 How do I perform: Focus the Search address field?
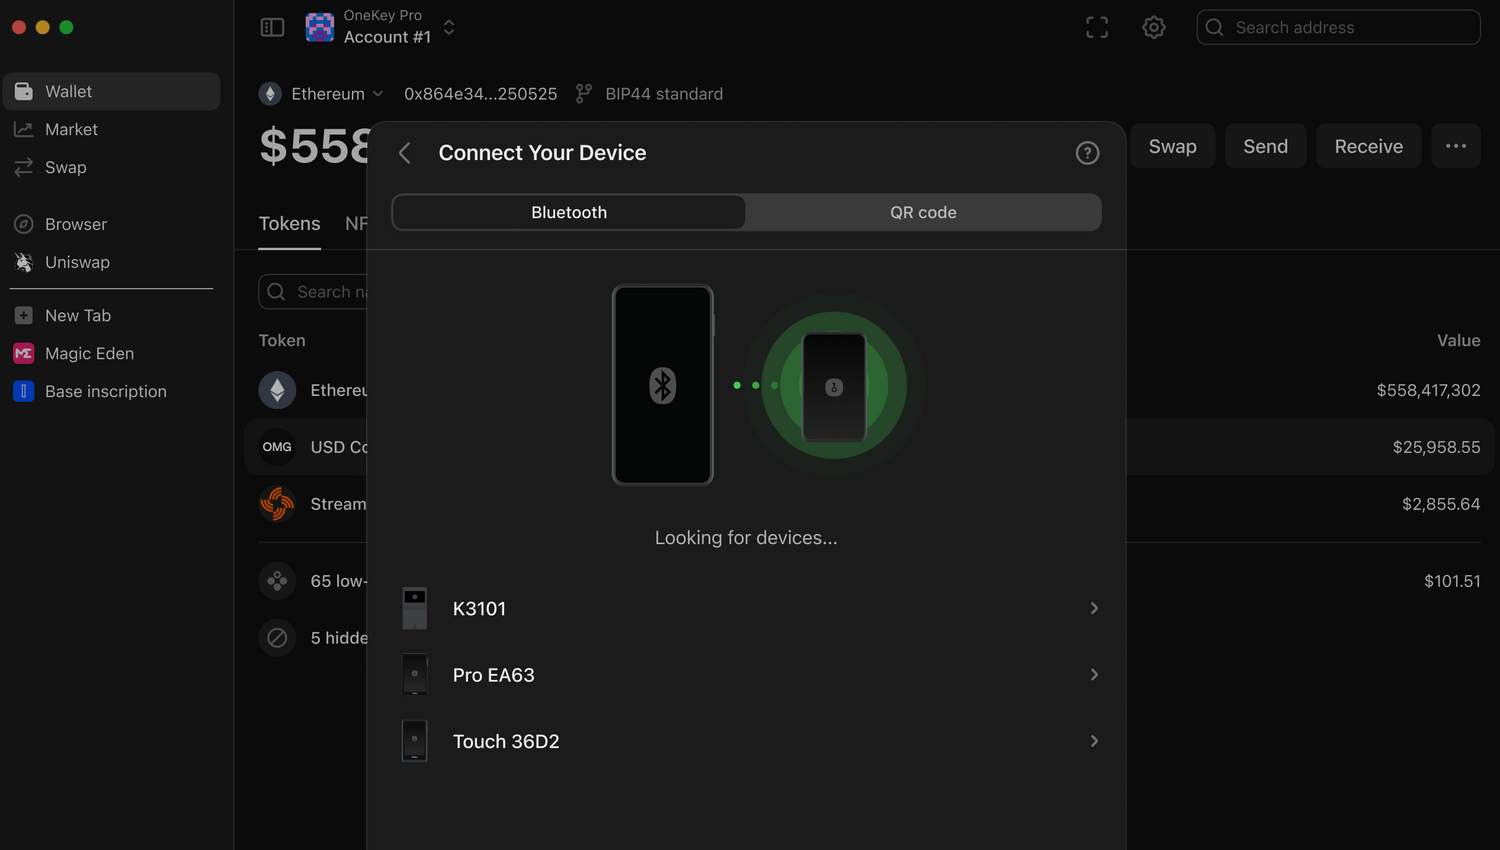[1338, 27]
